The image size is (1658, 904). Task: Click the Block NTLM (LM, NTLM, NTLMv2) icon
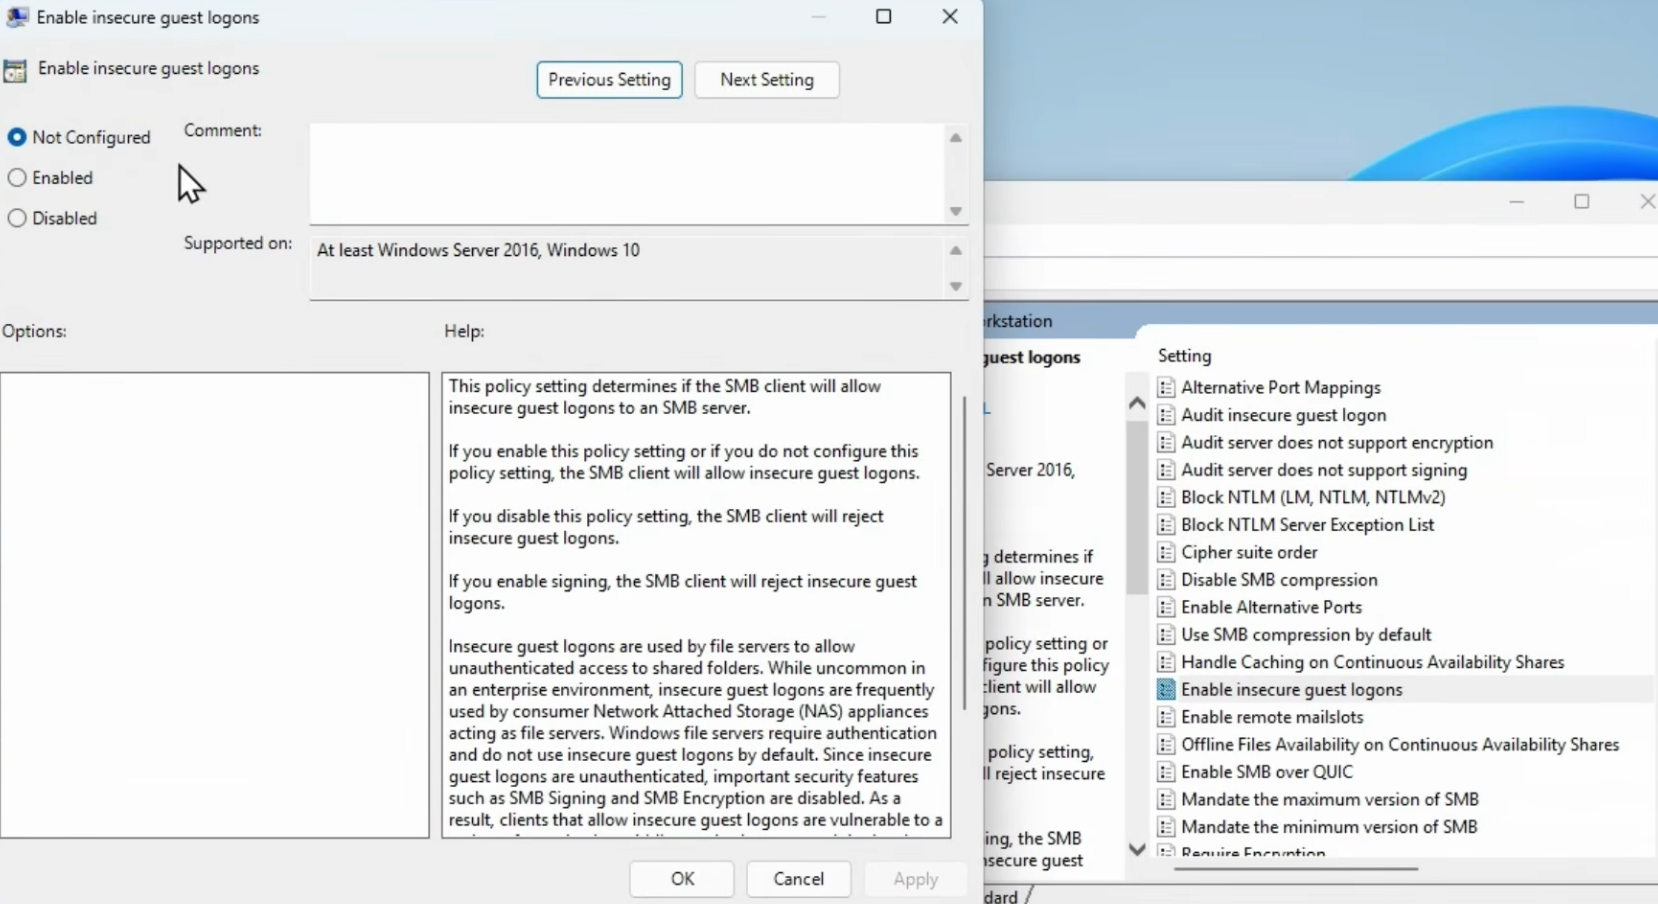point(1166,498)
